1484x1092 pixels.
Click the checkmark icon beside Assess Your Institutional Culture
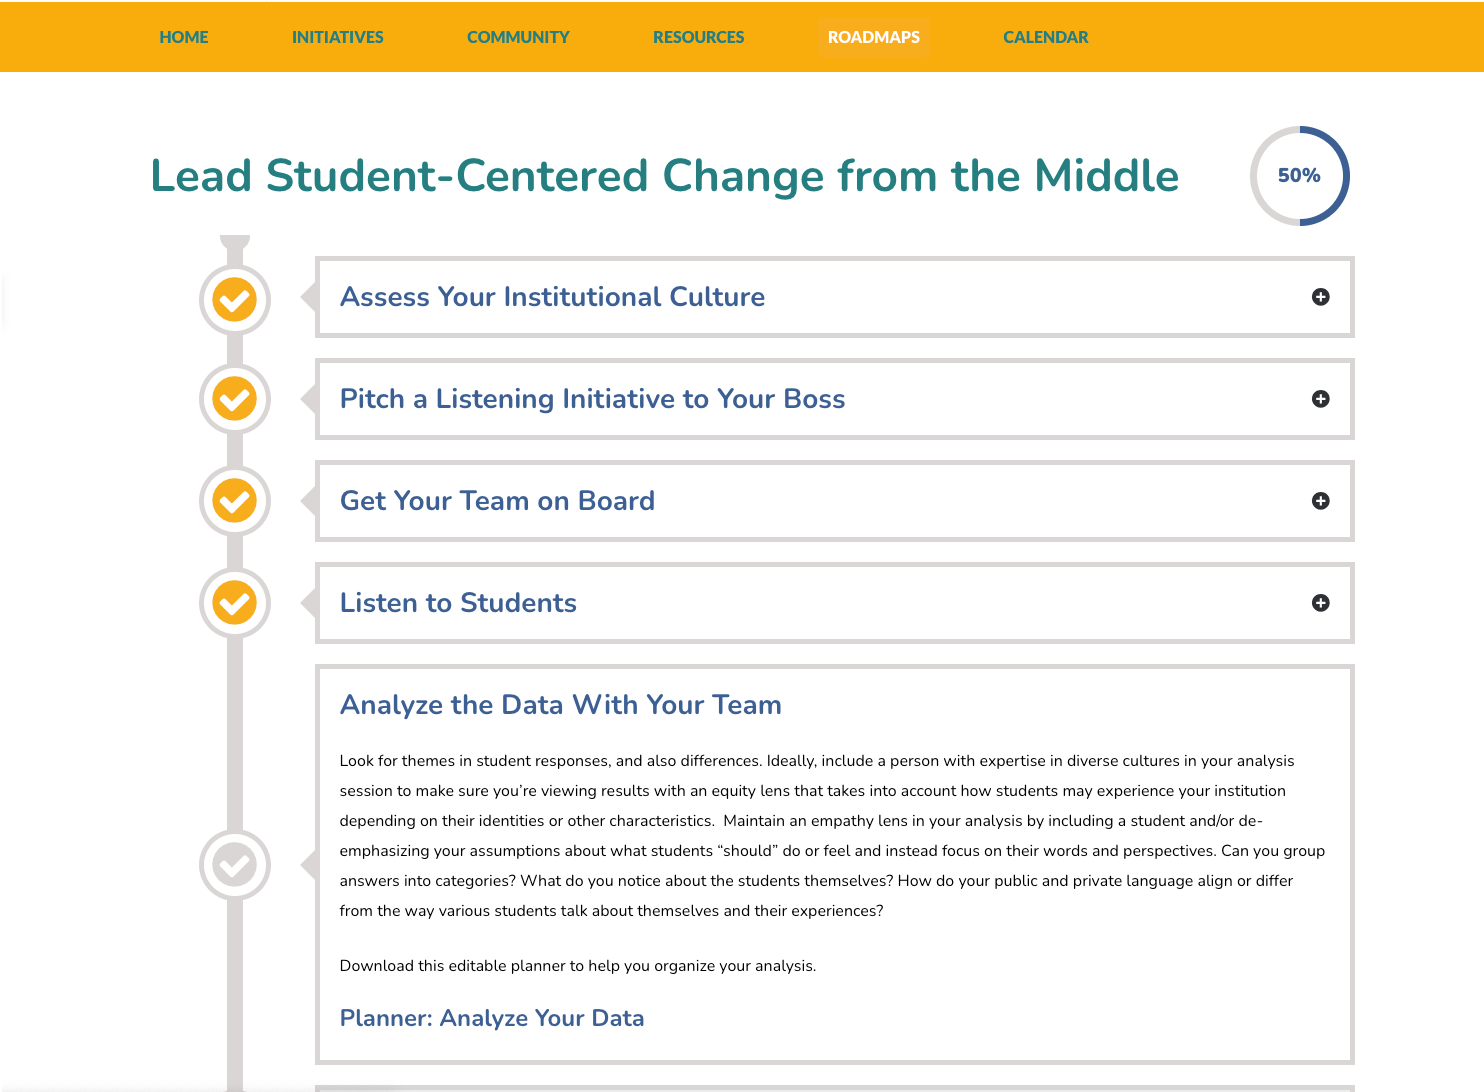(x=234, y=299)
